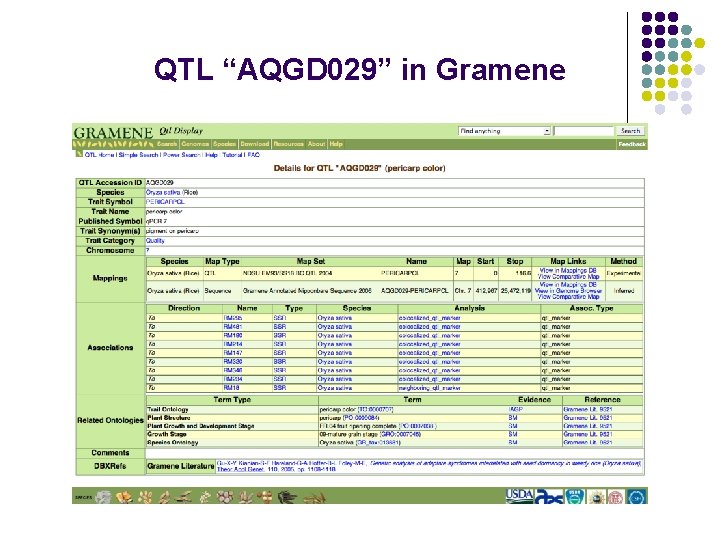
Task: Open marker RM160 link
Action: [233, 336]
